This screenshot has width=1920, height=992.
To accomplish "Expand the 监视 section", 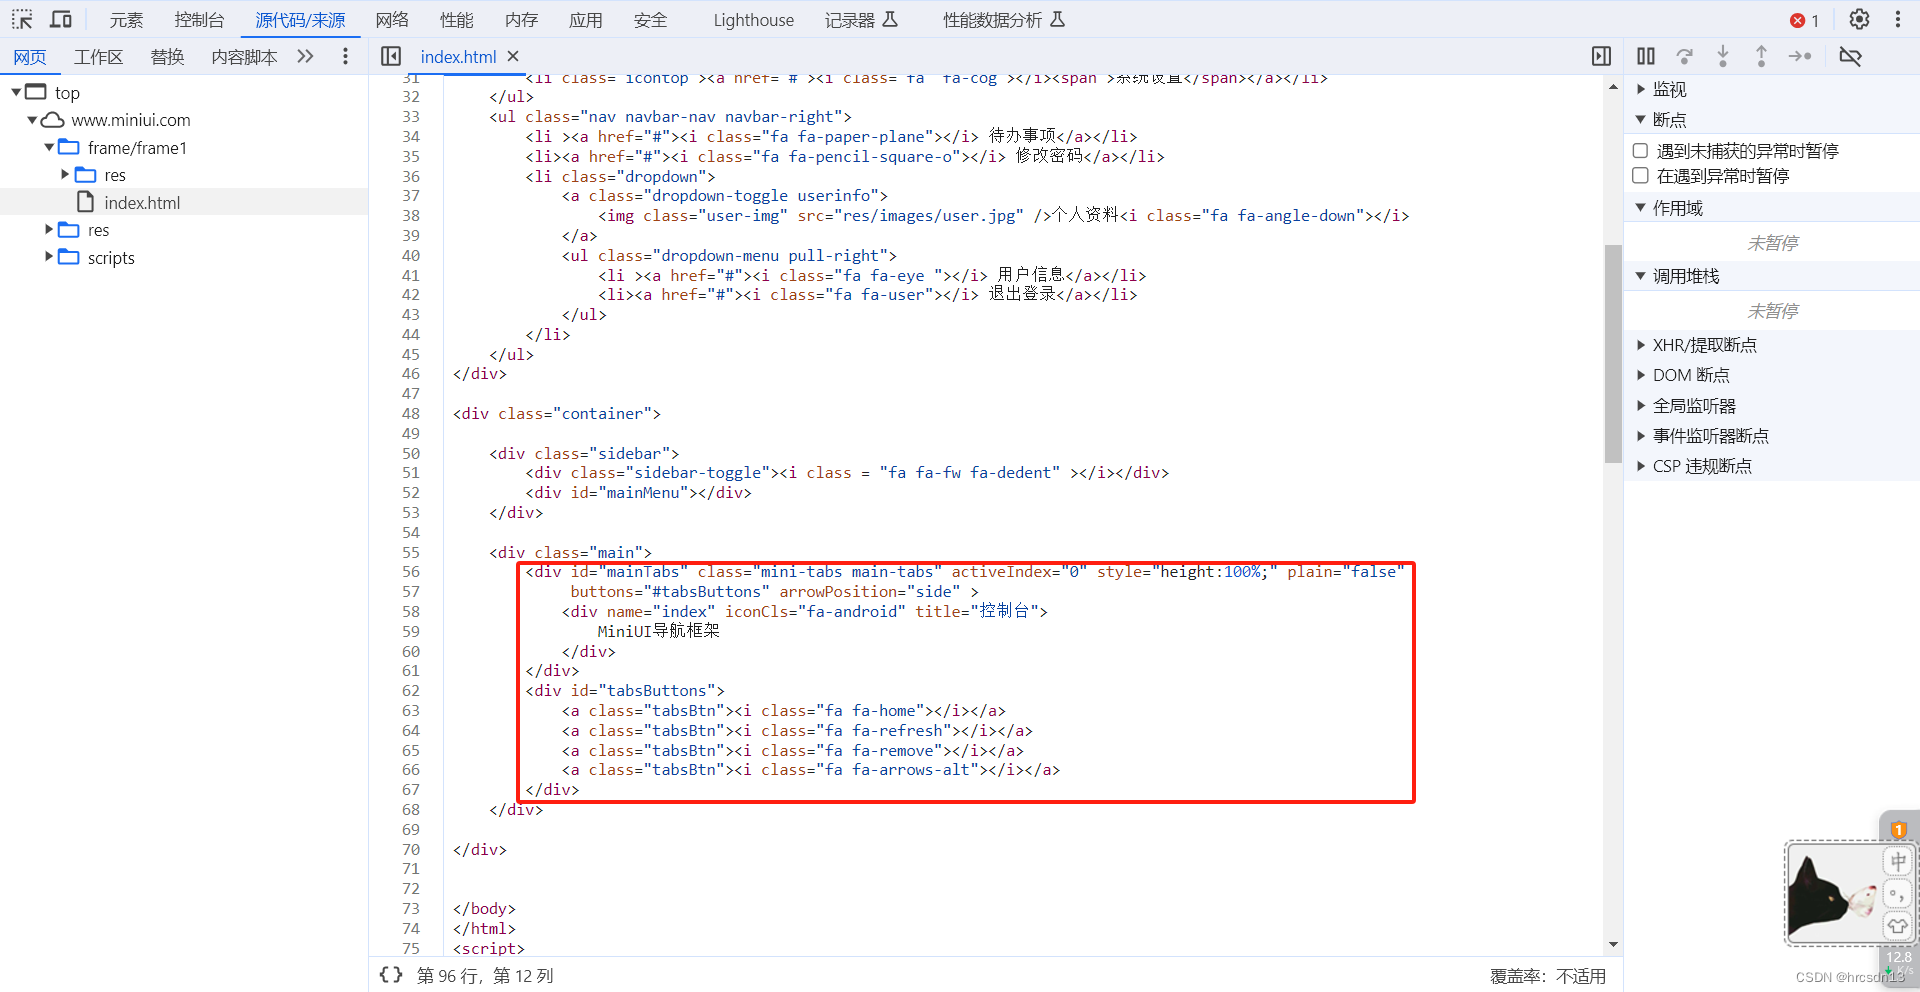I will click(x=1640, y=89).
